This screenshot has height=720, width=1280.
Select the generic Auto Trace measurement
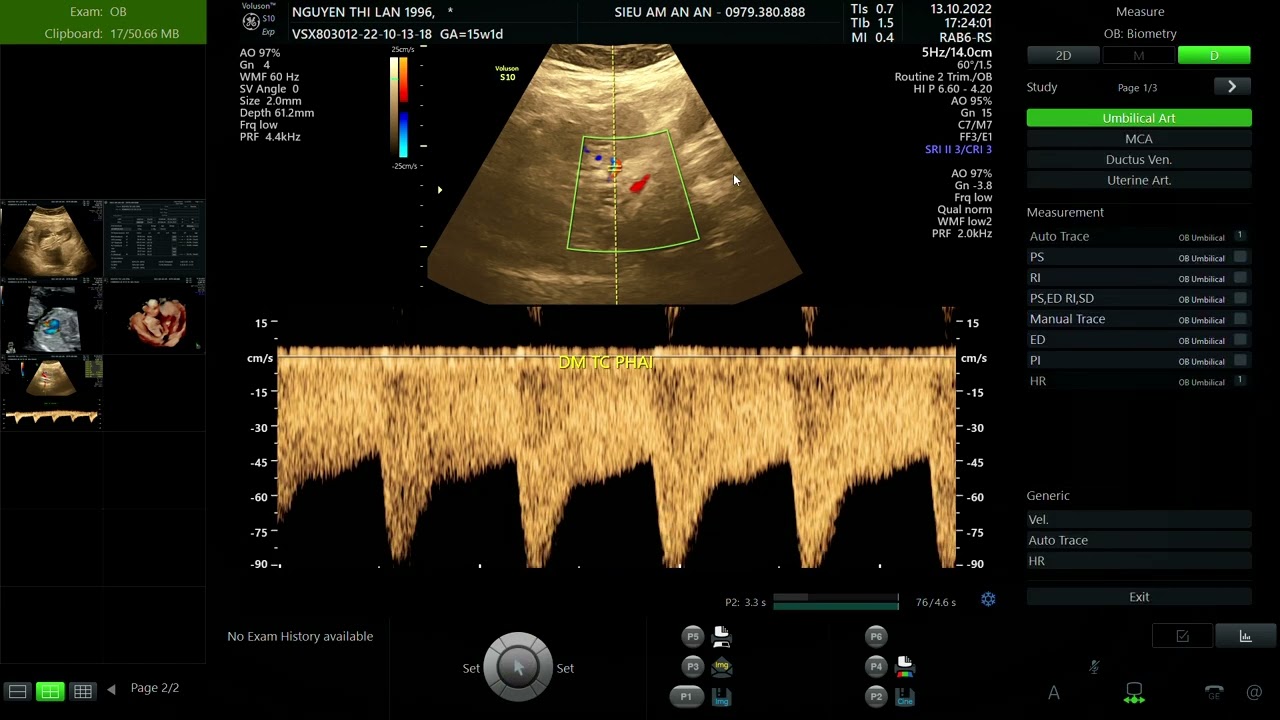(1139, 540)
